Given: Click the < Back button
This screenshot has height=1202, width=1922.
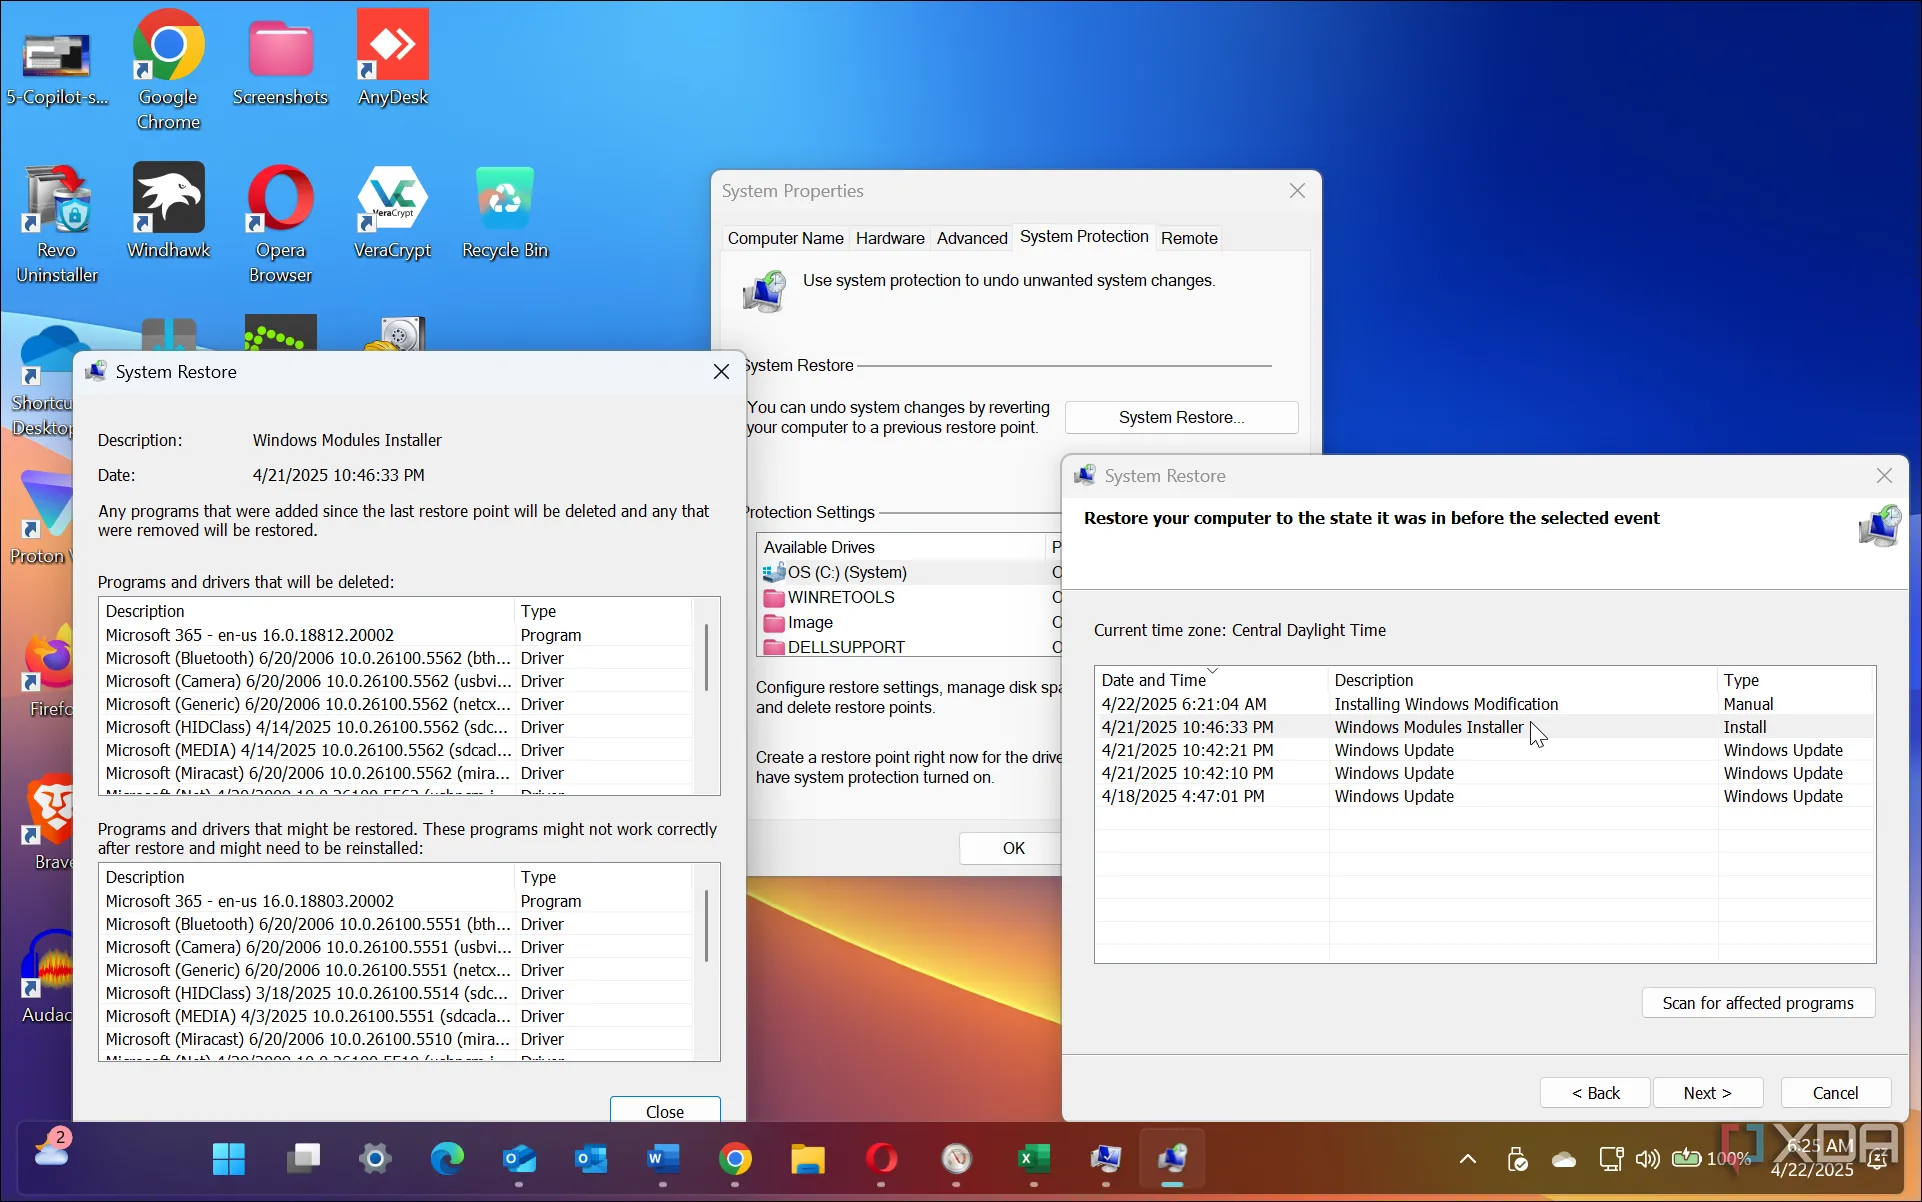Looking at the screenshot, I should 1595,1093.
